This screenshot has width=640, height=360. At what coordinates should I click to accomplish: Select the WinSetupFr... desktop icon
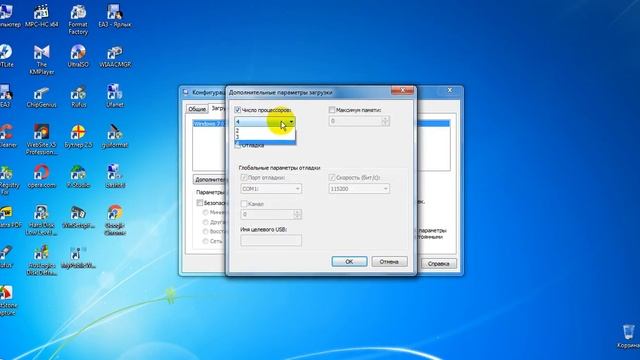pos(78,217)
